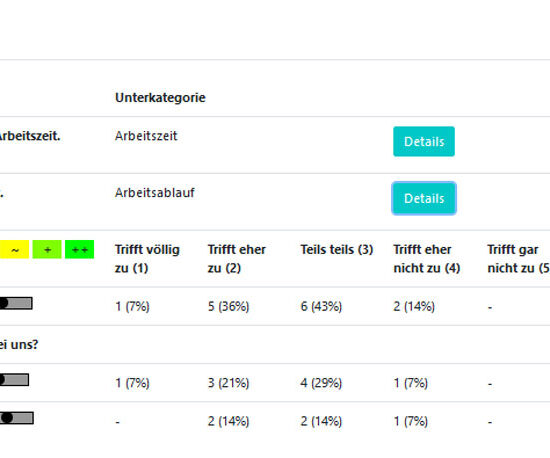Click the 6 (43%) result cell
Viewport: 550px width, 458px height.
tap(321, 307)
